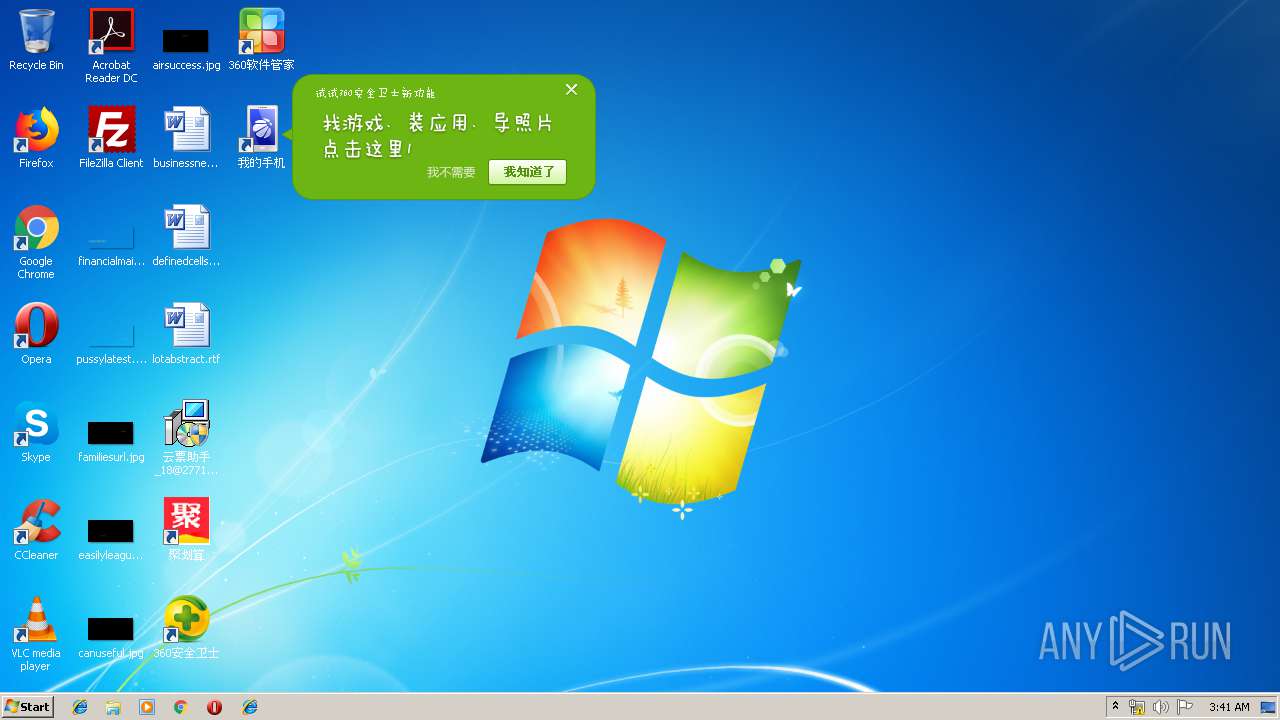Open the 聚划算 shortcut

click(x=186, y=530)
